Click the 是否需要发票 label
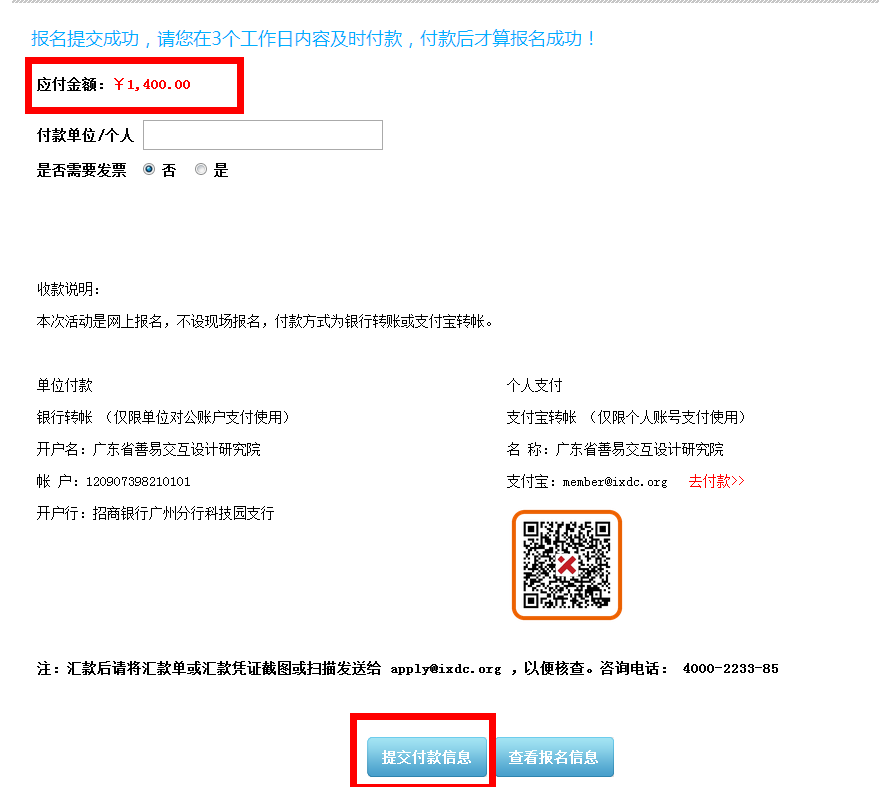The height and width of the screenshot is (787, 879). [82, 170]
